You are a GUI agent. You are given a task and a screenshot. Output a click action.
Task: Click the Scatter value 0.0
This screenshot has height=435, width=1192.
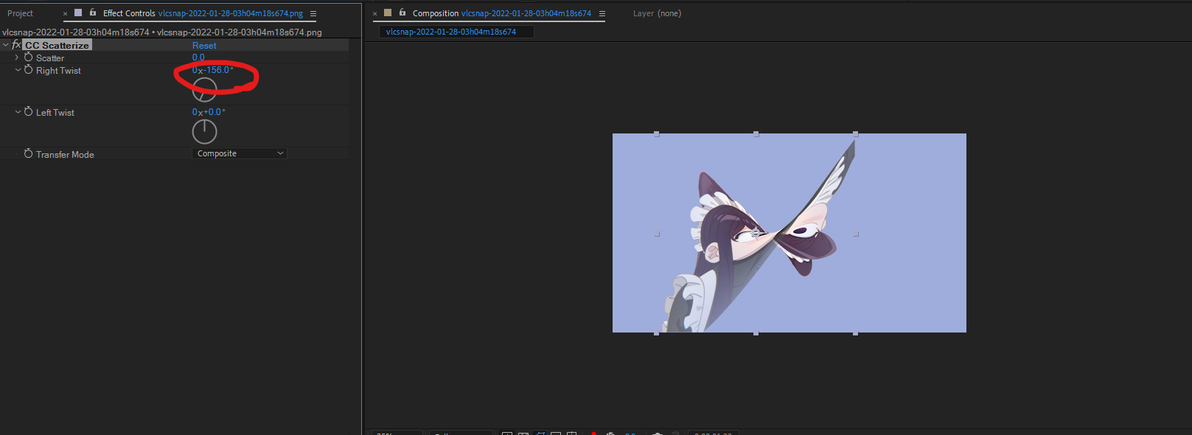pos(198,58)
